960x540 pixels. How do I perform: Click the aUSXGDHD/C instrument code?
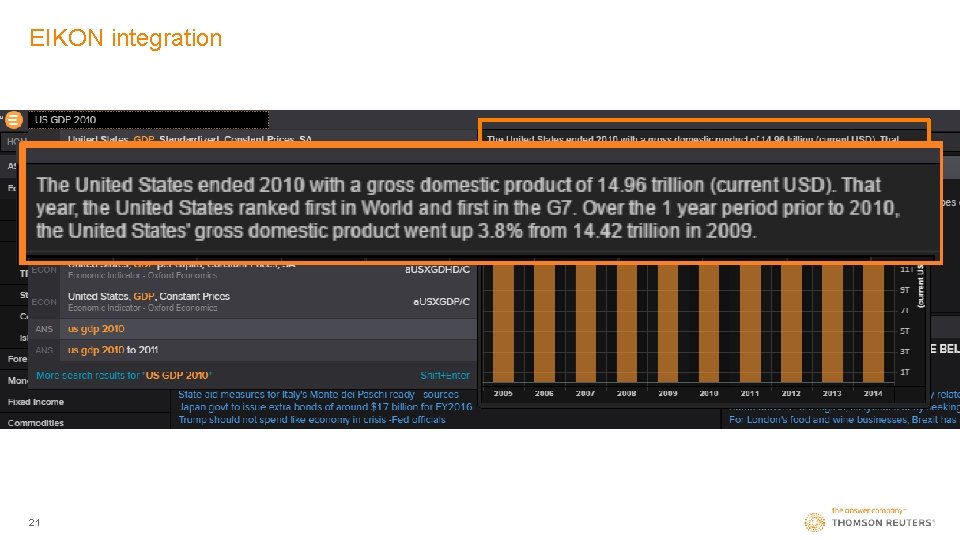pos(437,270)
